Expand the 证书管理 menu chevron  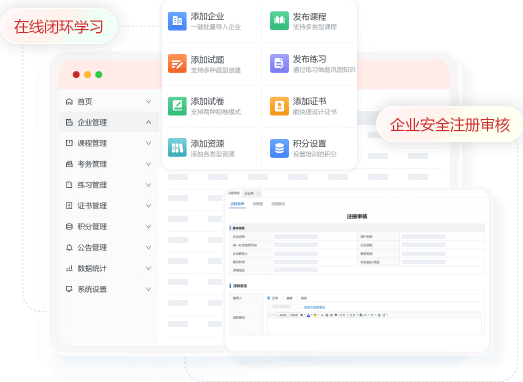pos(148,206)
